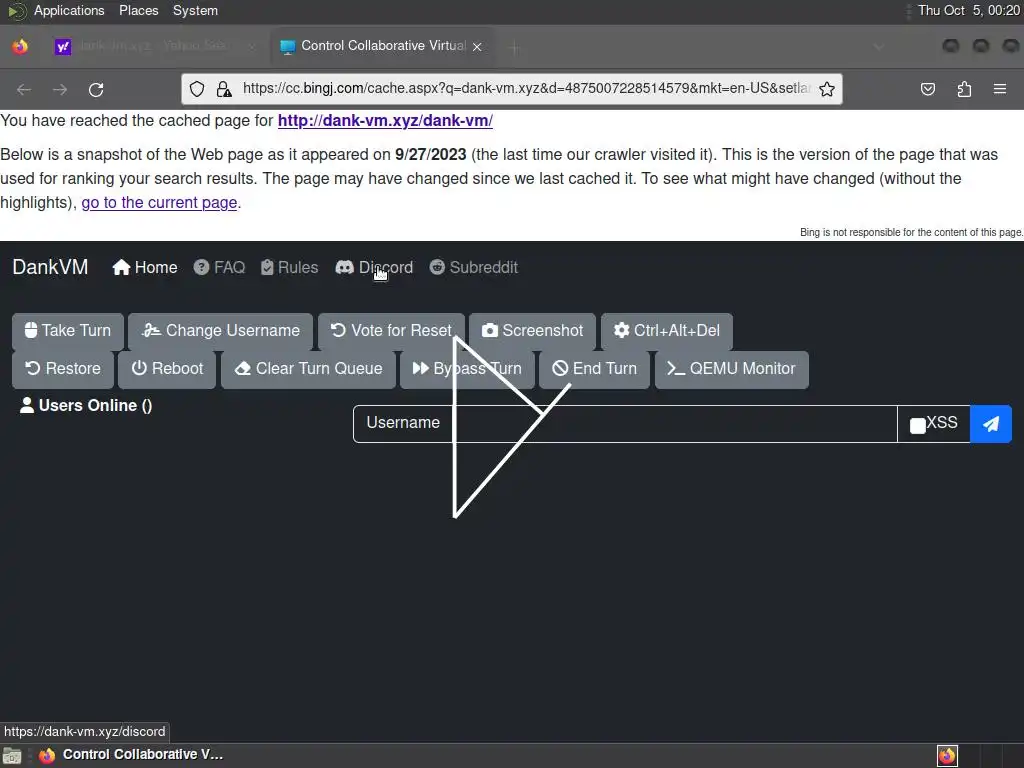Screen dimensions: 1024x768
Task: Open the System menu
Action: (x=195, y=10)
